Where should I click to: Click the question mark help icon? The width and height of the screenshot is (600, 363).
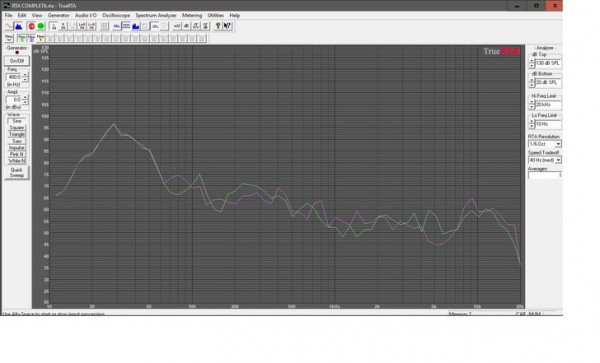click(x=218, y=26)
